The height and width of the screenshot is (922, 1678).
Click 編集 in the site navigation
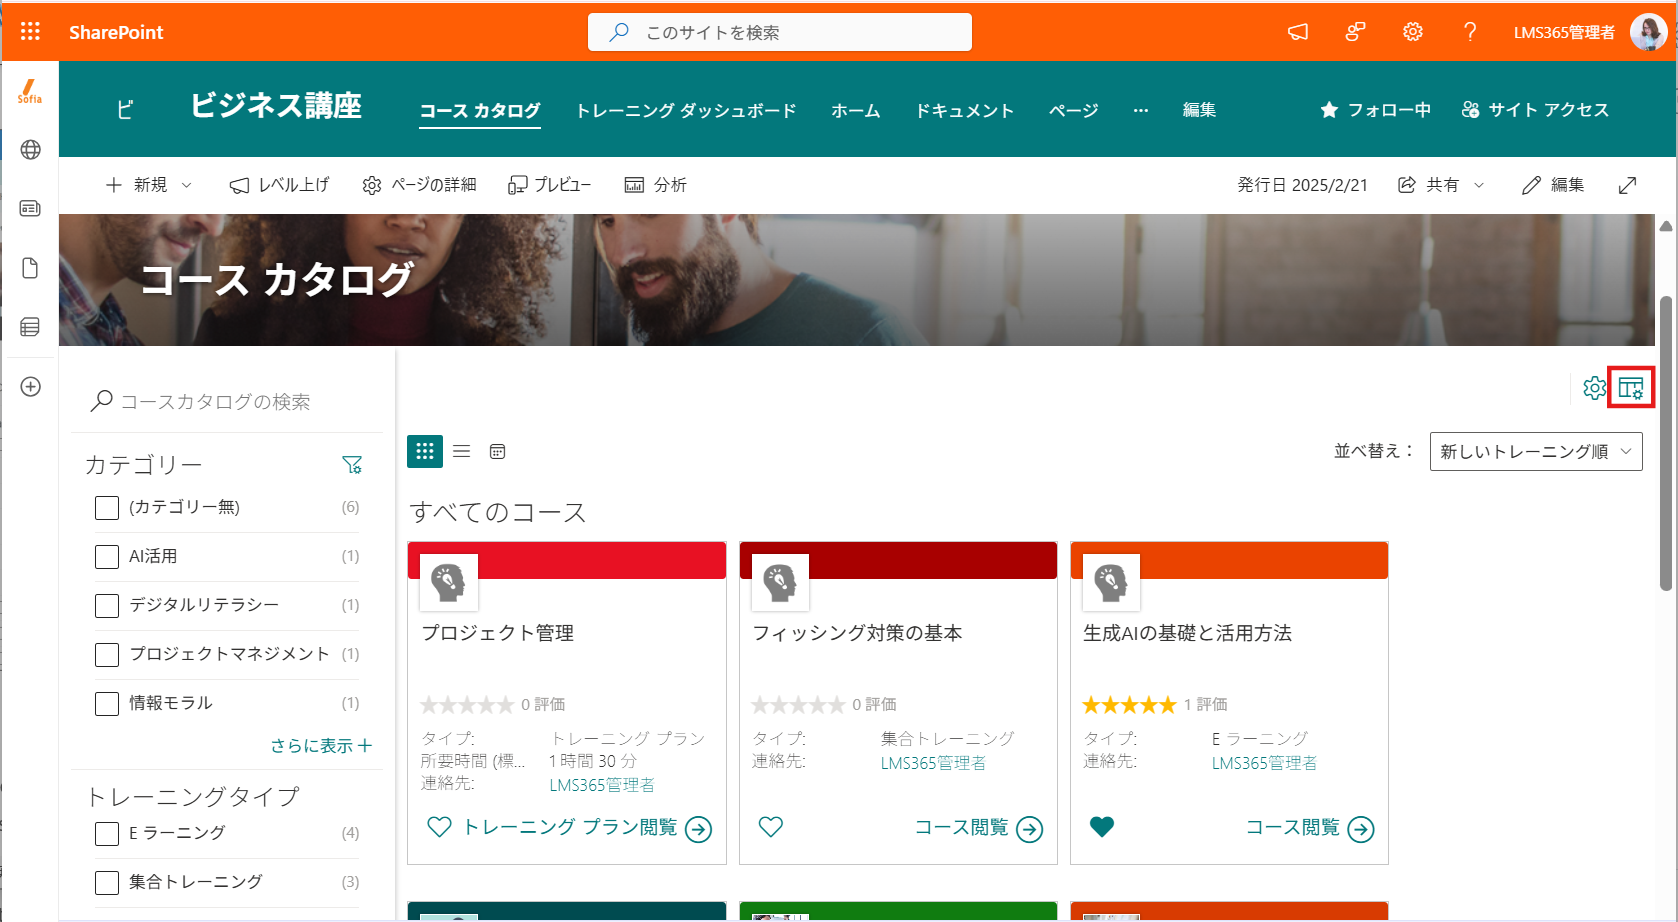[1199, 110]
